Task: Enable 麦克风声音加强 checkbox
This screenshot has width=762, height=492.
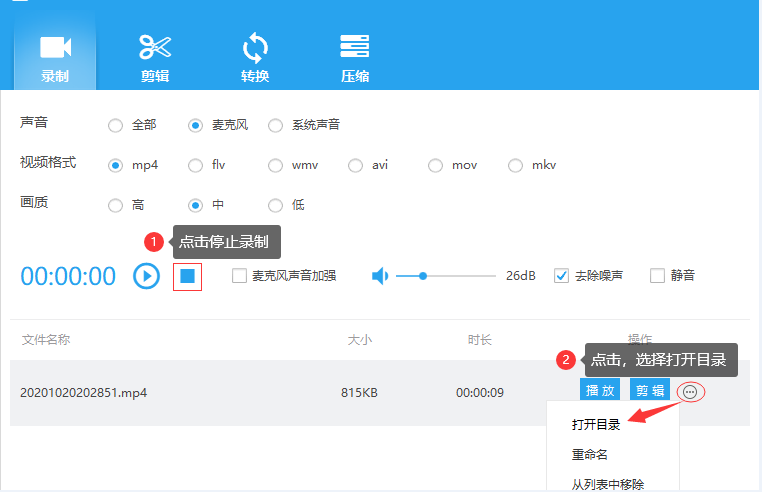Action: point(239,276)
